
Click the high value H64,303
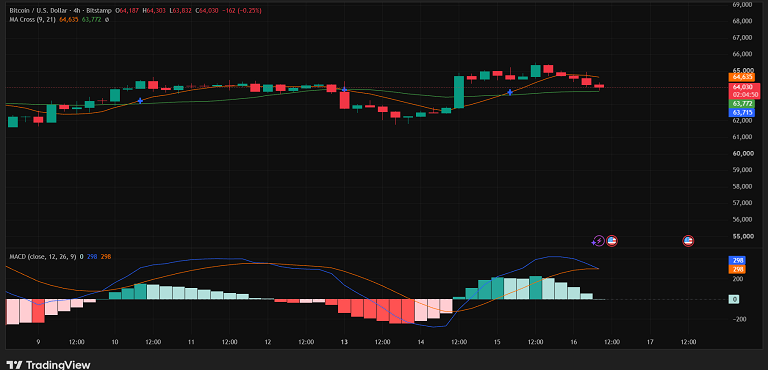click(153, 10)
